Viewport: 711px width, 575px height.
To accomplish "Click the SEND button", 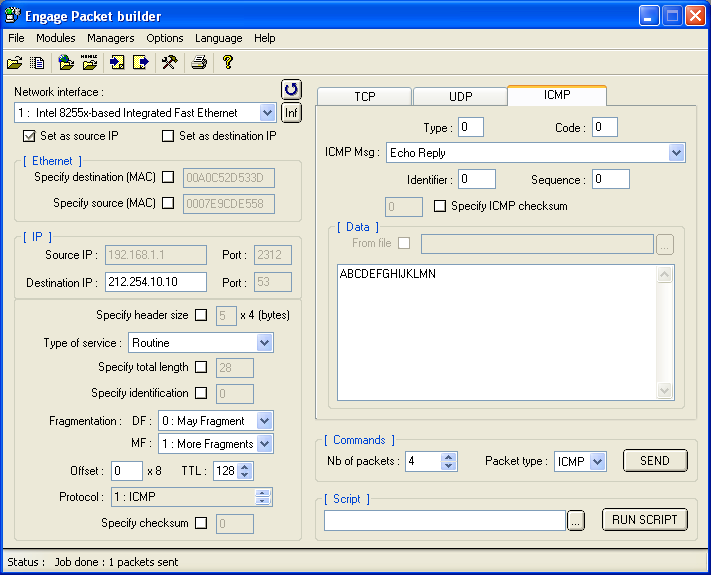I will tap(655, 461).
